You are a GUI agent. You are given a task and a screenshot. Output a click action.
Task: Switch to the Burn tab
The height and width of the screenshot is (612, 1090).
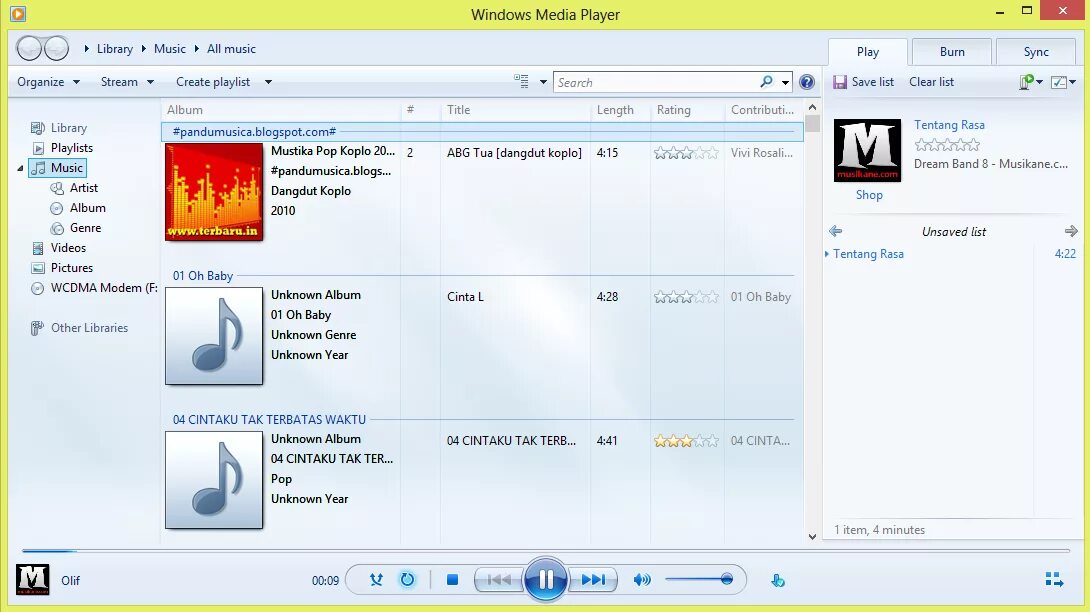[952, 51]
